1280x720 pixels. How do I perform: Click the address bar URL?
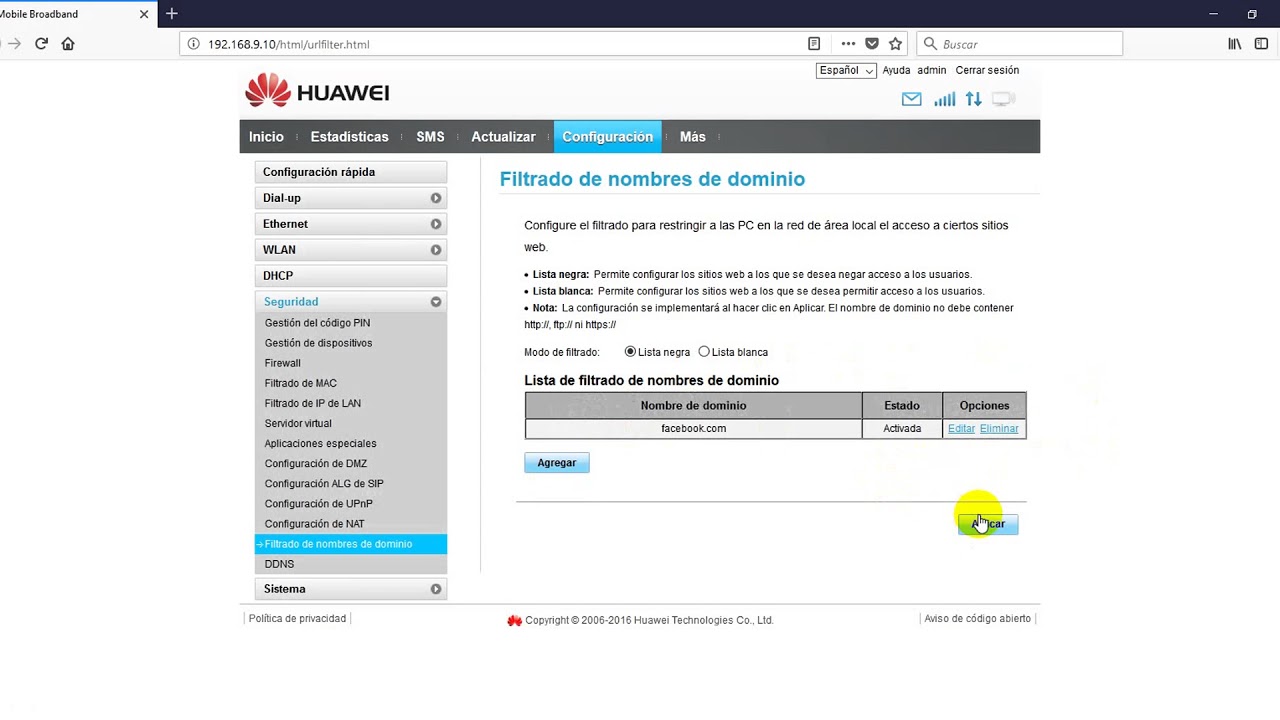[x=289, y=44]
